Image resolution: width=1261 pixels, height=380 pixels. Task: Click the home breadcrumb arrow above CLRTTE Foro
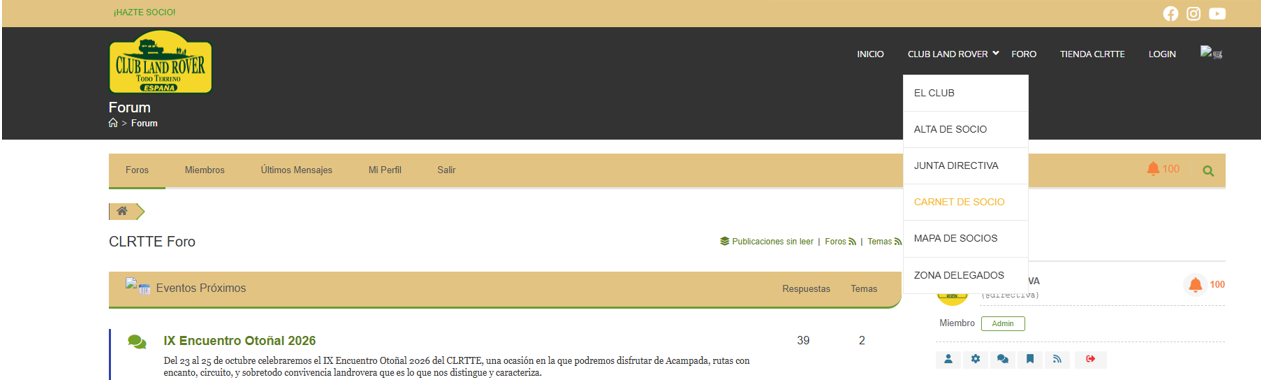[127, 211]
